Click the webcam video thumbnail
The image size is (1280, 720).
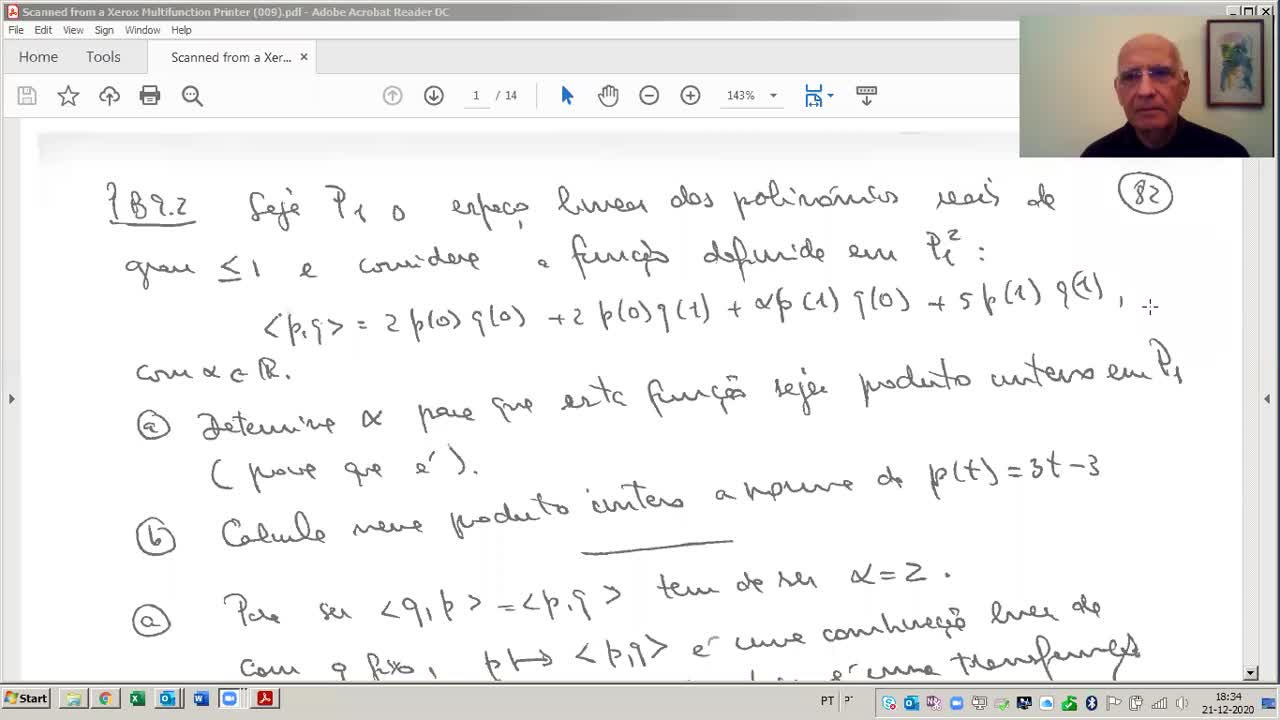pyautogui.click(x=1148, y=87)
